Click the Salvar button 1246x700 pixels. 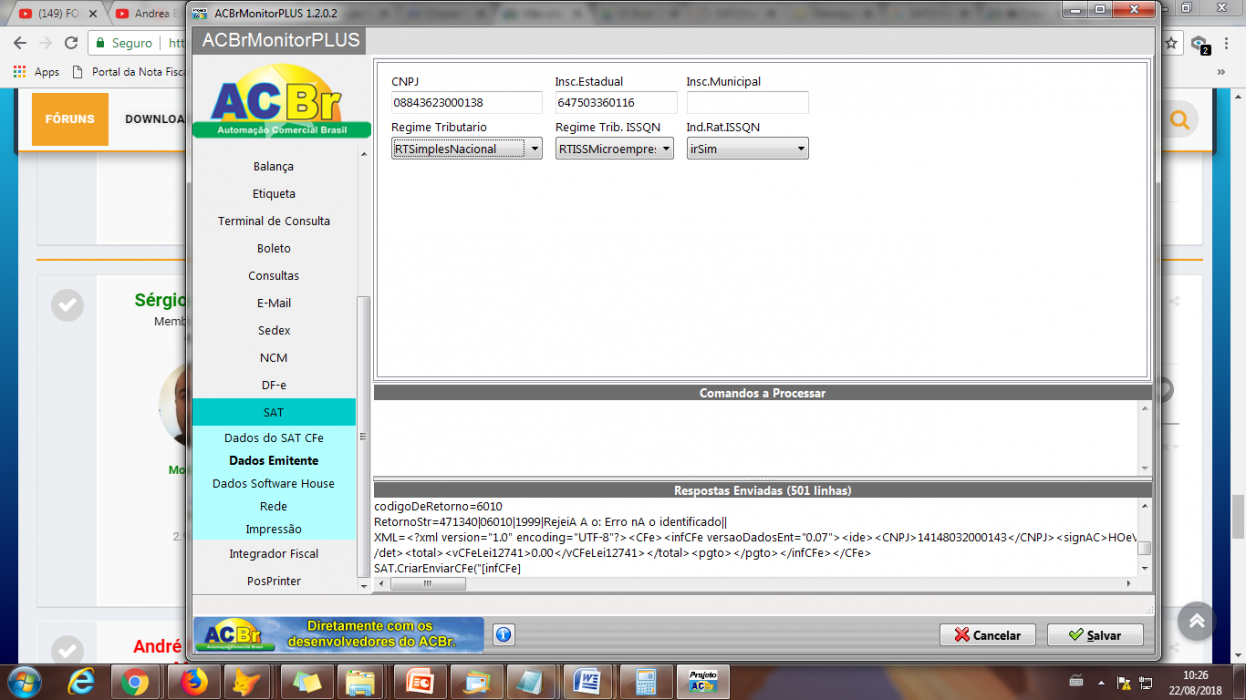1095,635
